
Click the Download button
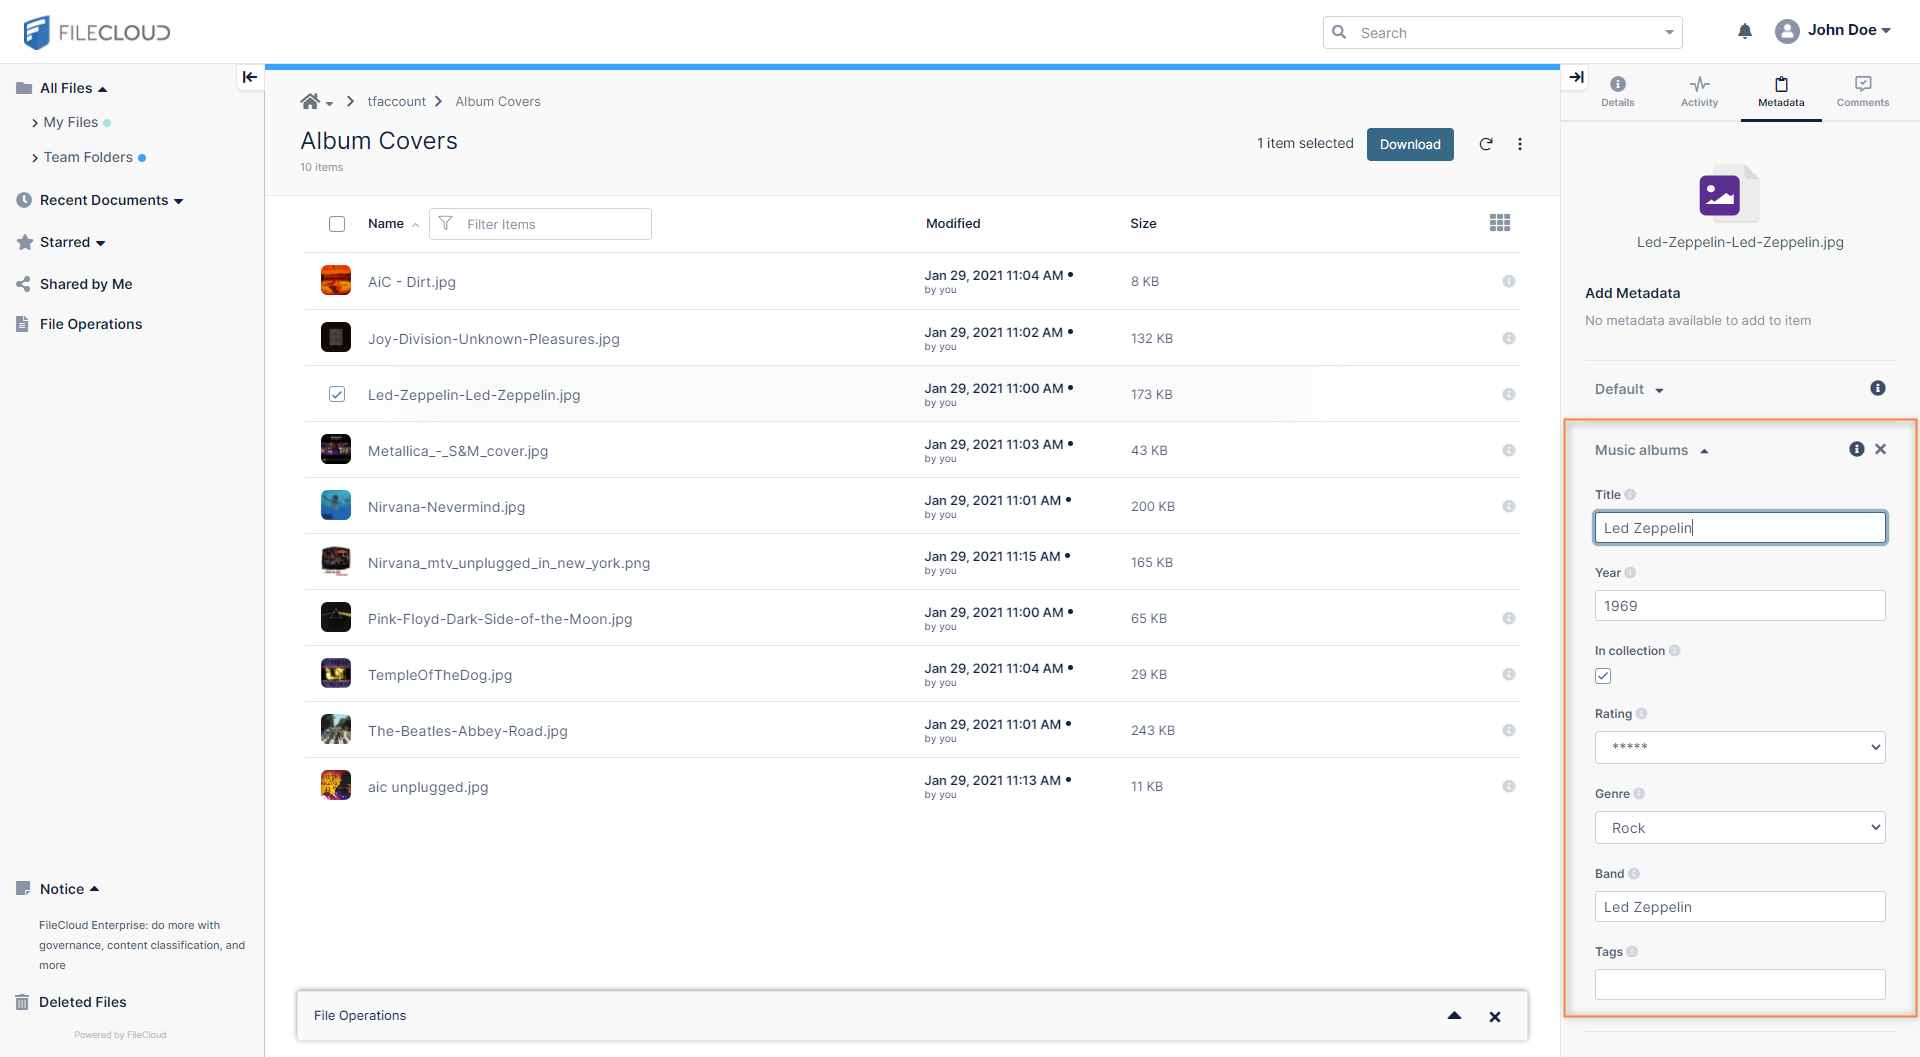[1410, 144]
